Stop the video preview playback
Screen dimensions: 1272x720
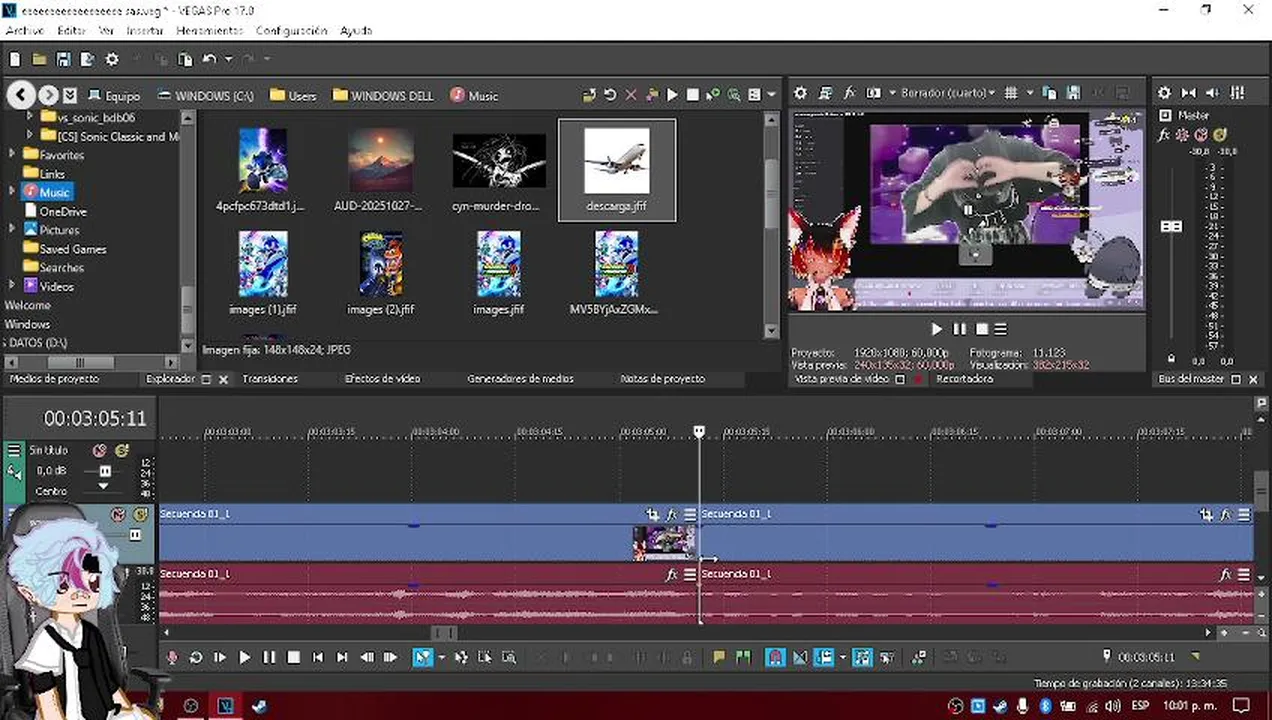click(x=981, y=329)
